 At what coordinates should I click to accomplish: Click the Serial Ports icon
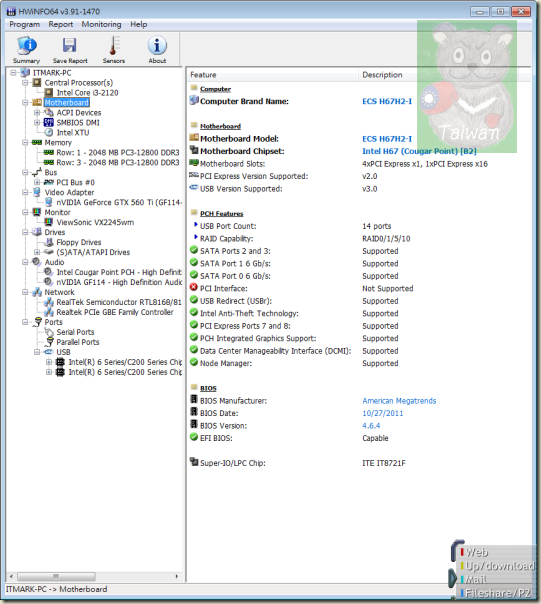49,332
